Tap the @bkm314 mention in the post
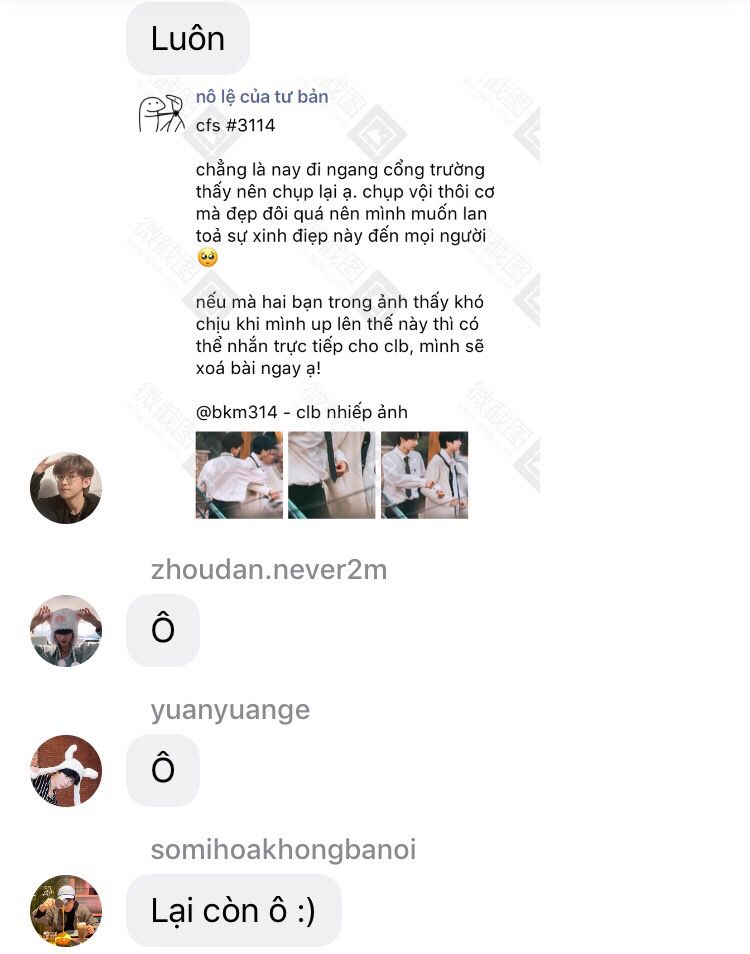 coord(236,413)
